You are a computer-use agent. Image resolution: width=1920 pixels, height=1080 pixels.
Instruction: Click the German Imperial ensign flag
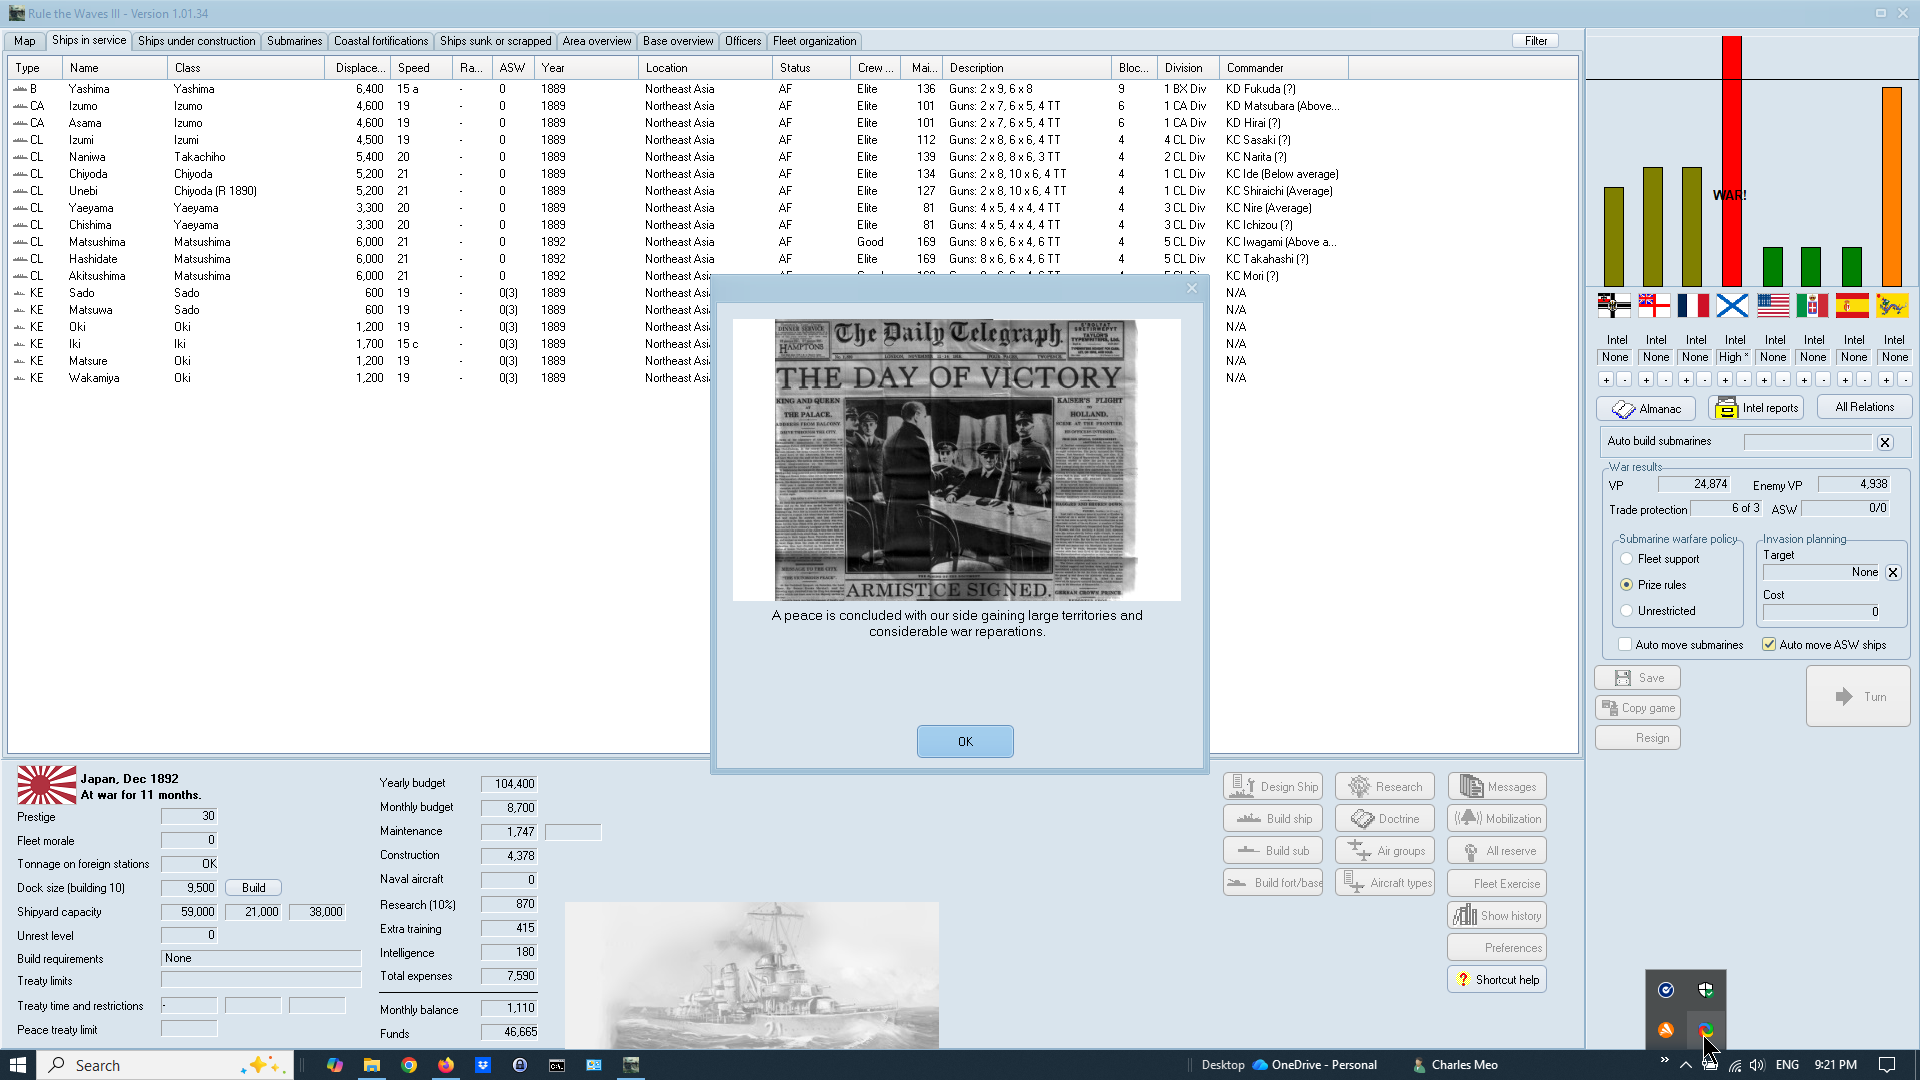pos(1614,306)
